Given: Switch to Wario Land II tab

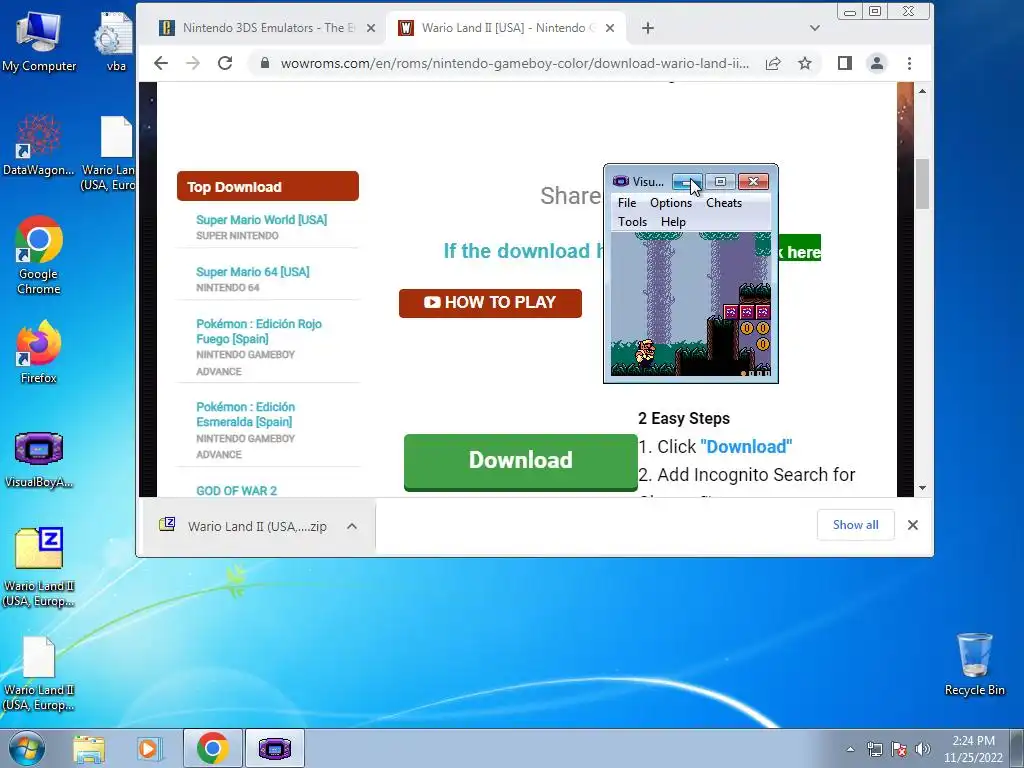Looking at the screenshot, I should (x=506, y=28).
